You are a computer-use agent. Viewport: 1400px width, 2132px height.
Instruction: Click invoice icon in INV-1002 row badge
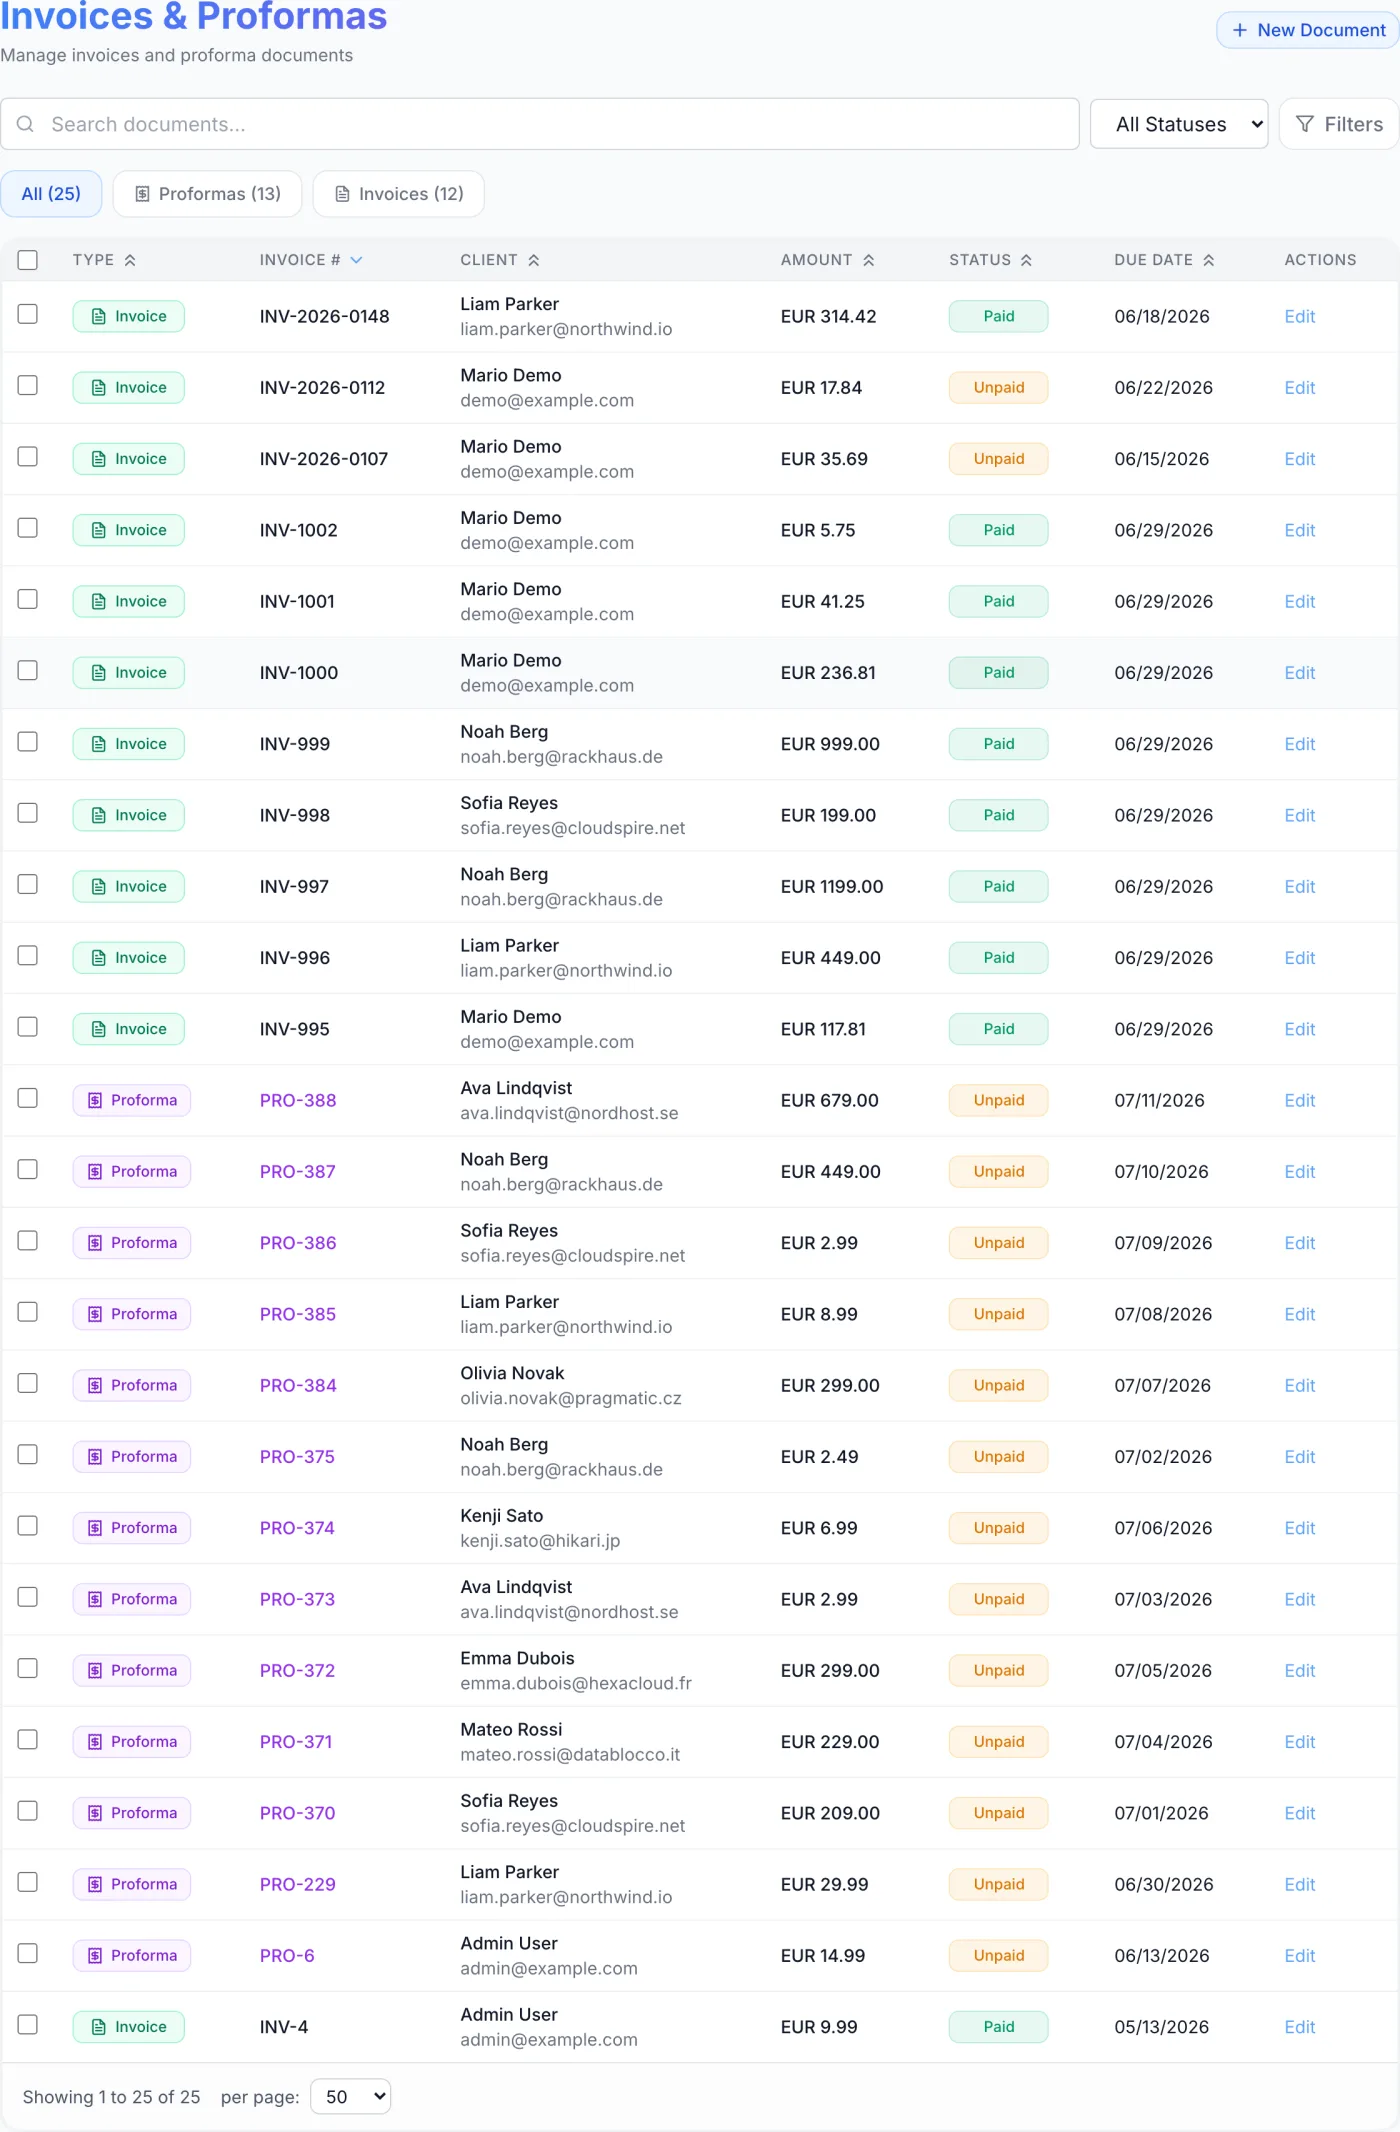(98, 530)
